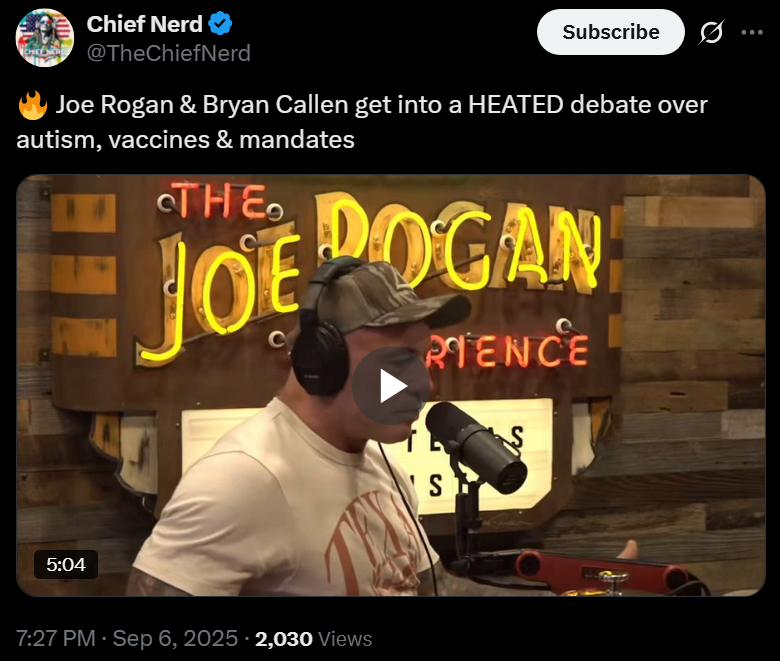The height and width of the screenshot is (661, 780).
Task: Click the play button on the video
Action: click(x=391, y=385)
